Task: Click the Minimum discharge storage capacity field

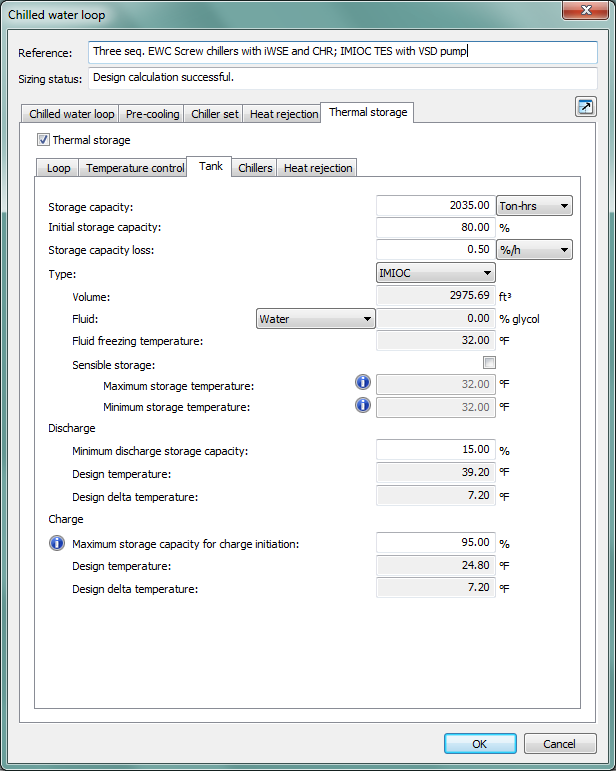Action: coord(435,450)
